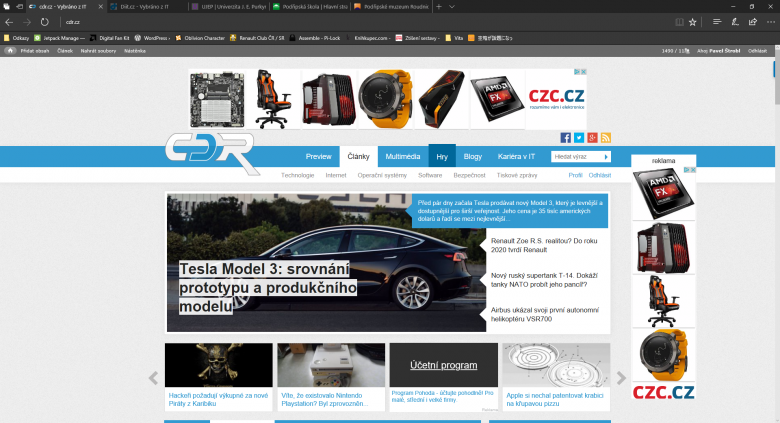780x423 pixels.
Task: Click the admin bar home icon
Action: (x=10, y=51)
